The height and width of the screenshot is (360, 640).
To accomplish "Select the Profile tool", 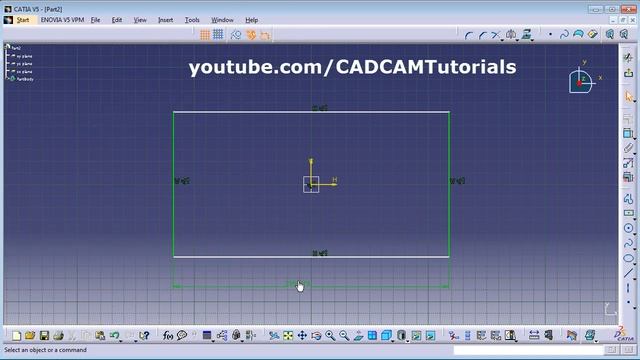I will pyautogui.click(x=628, y=199).
